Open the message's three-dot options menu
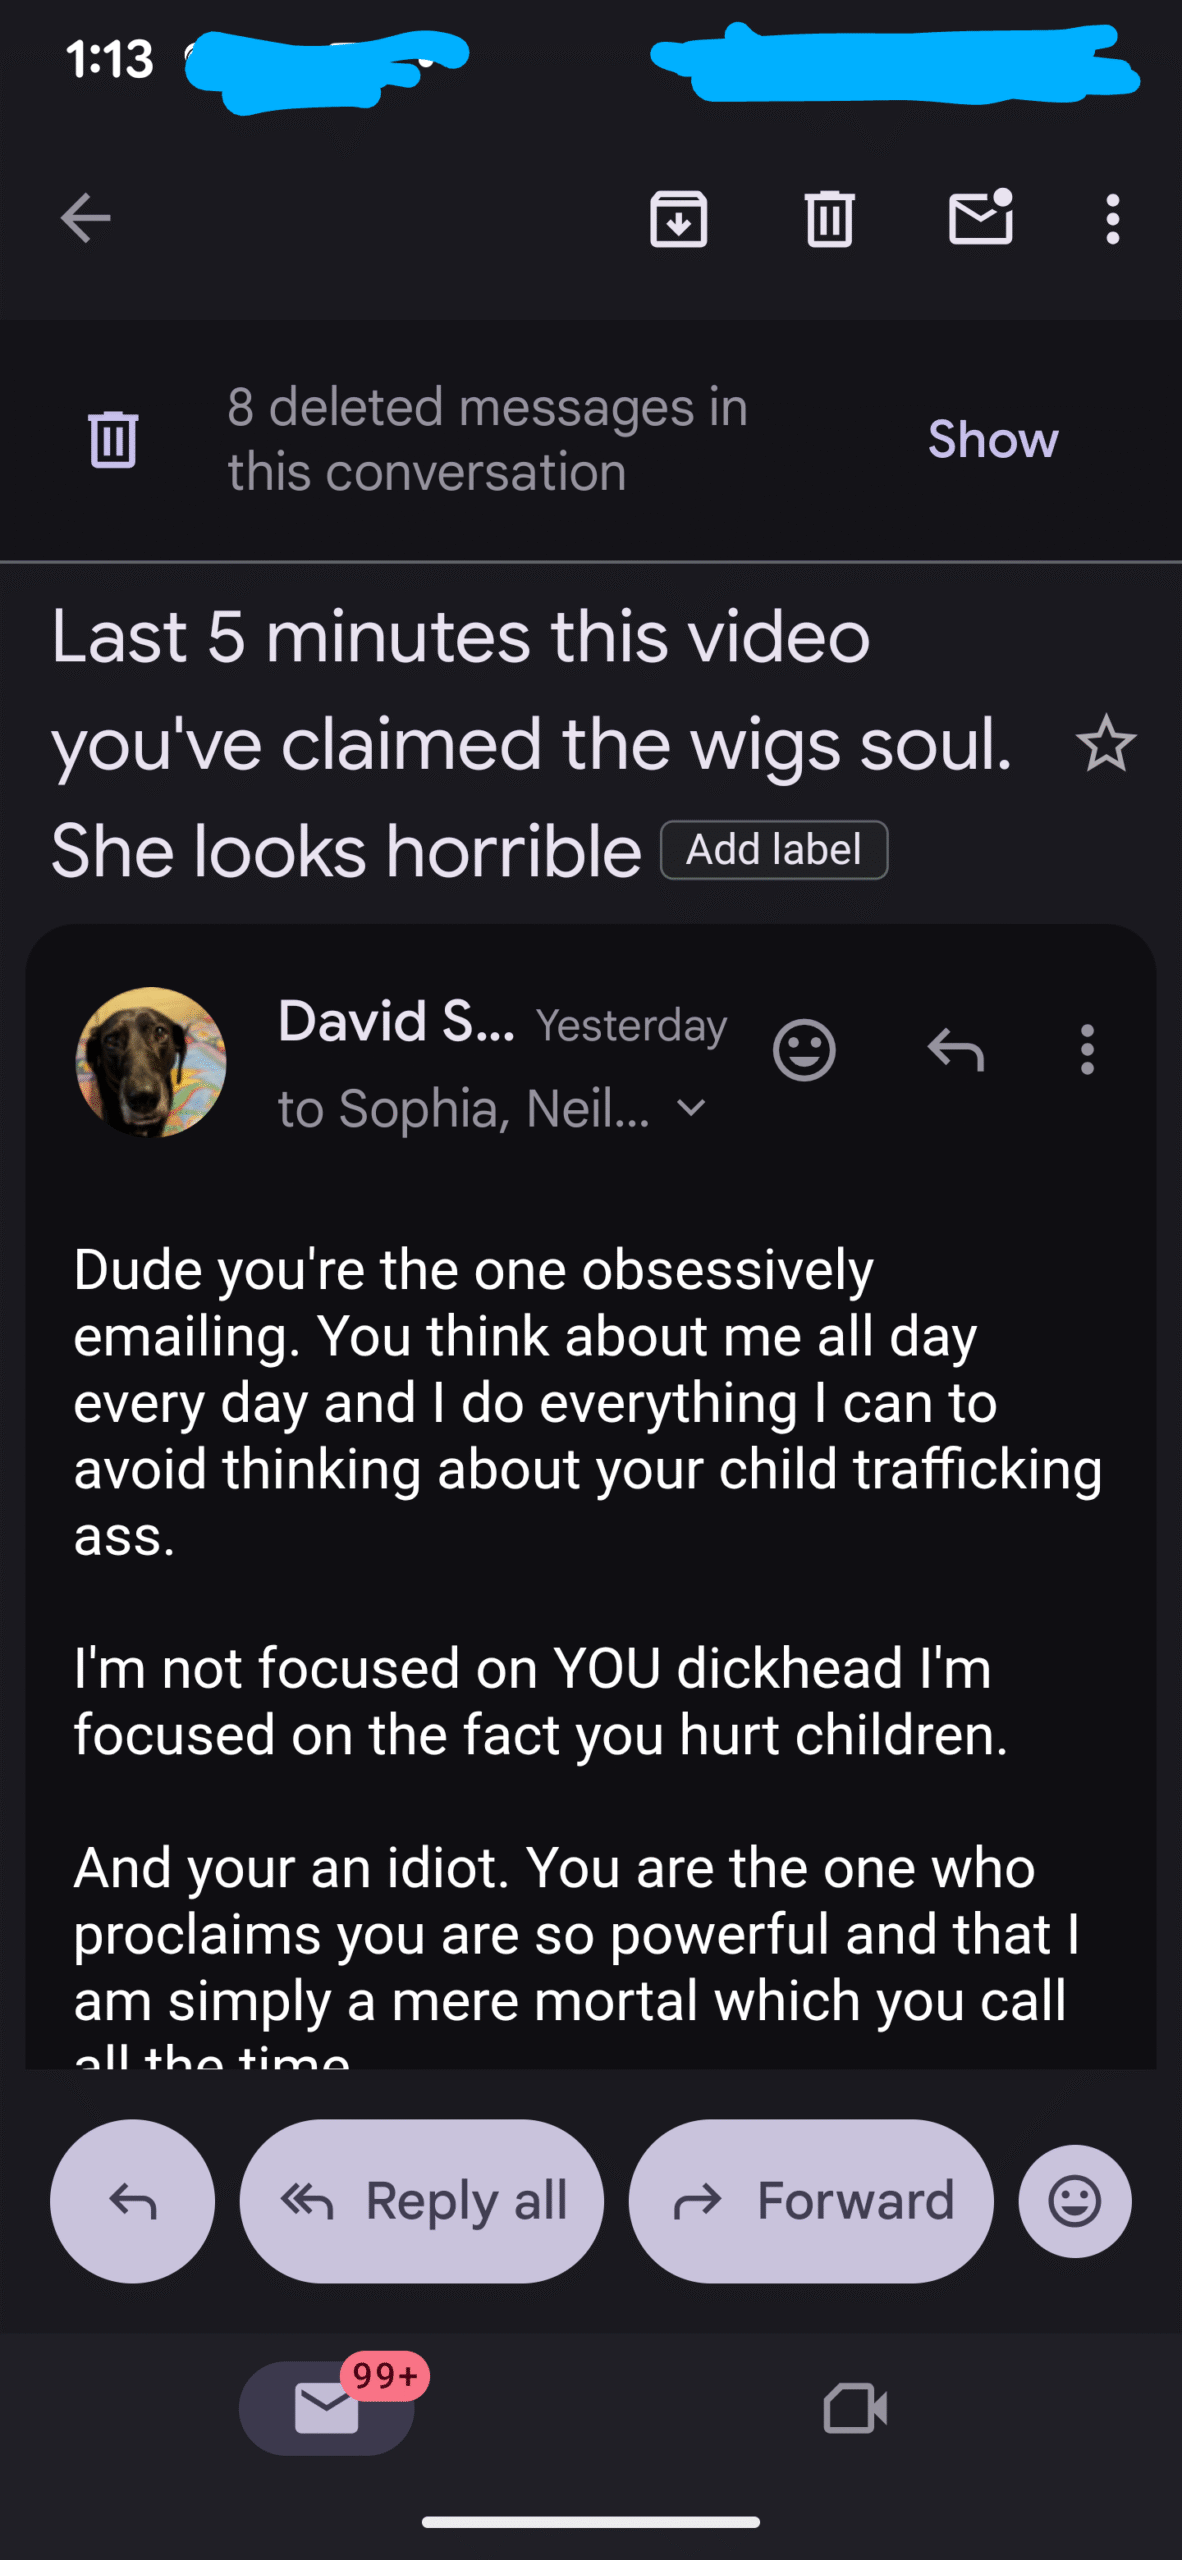Image resolution: width=1182 pixels, height=2560 pixels. 1087,1050
